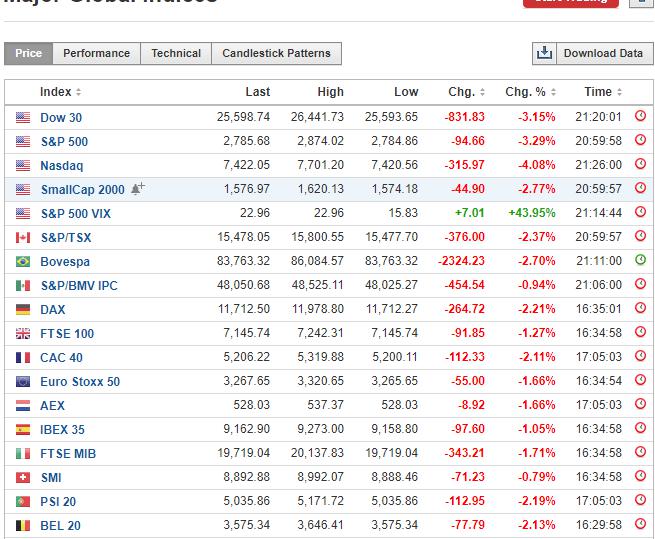Open the Euro Stoxx 50 link
The image size is (655, 539).
pos(80,382)
